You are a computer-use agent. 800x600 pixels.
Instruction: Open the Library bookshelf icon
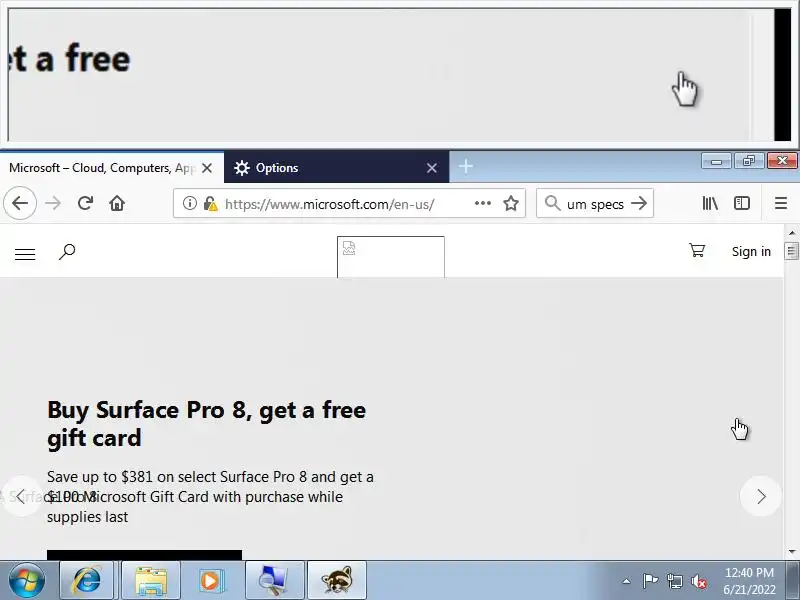point(710,203)
